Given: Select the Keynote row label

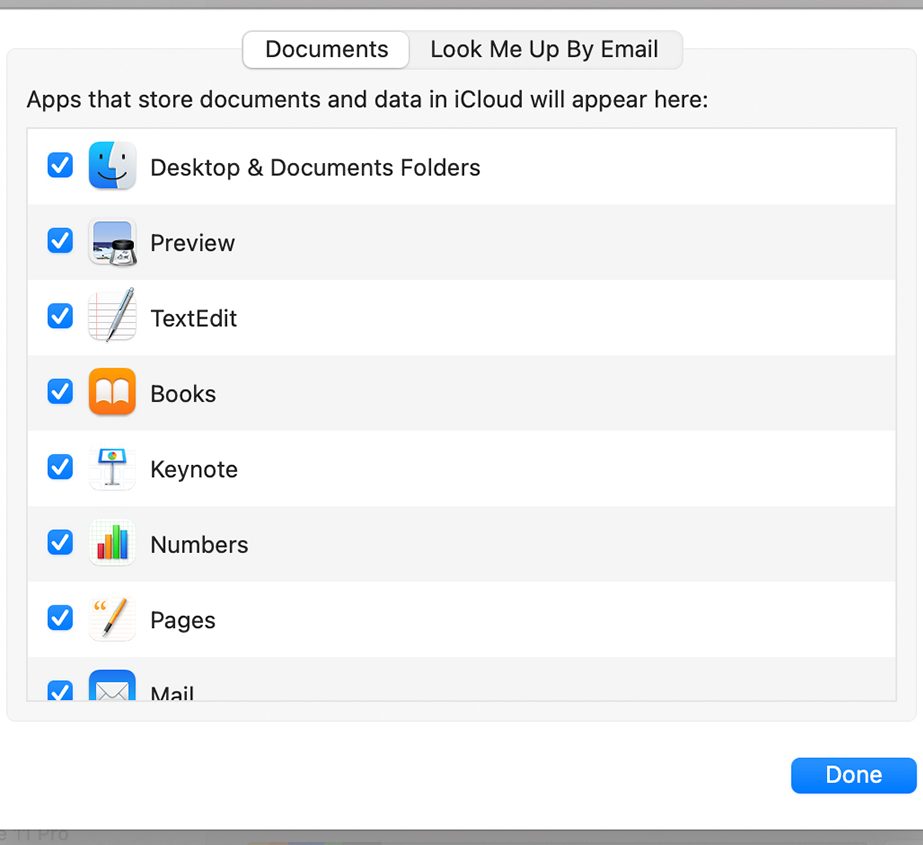Looking at the screenshot, I should pyautogui.click(x=194, y=469).
